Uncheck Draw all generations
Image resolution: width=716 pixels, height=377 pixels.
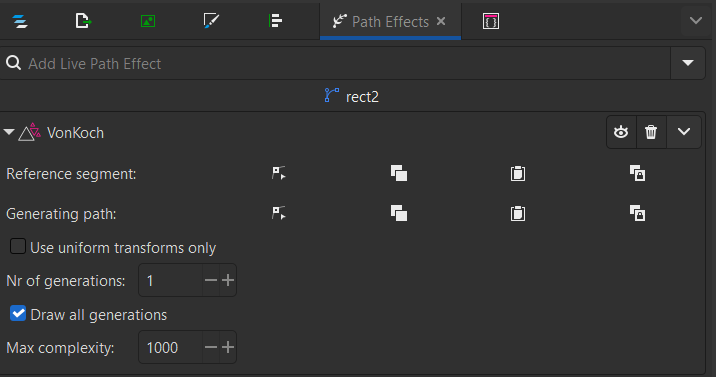click(x=18, y=314)
